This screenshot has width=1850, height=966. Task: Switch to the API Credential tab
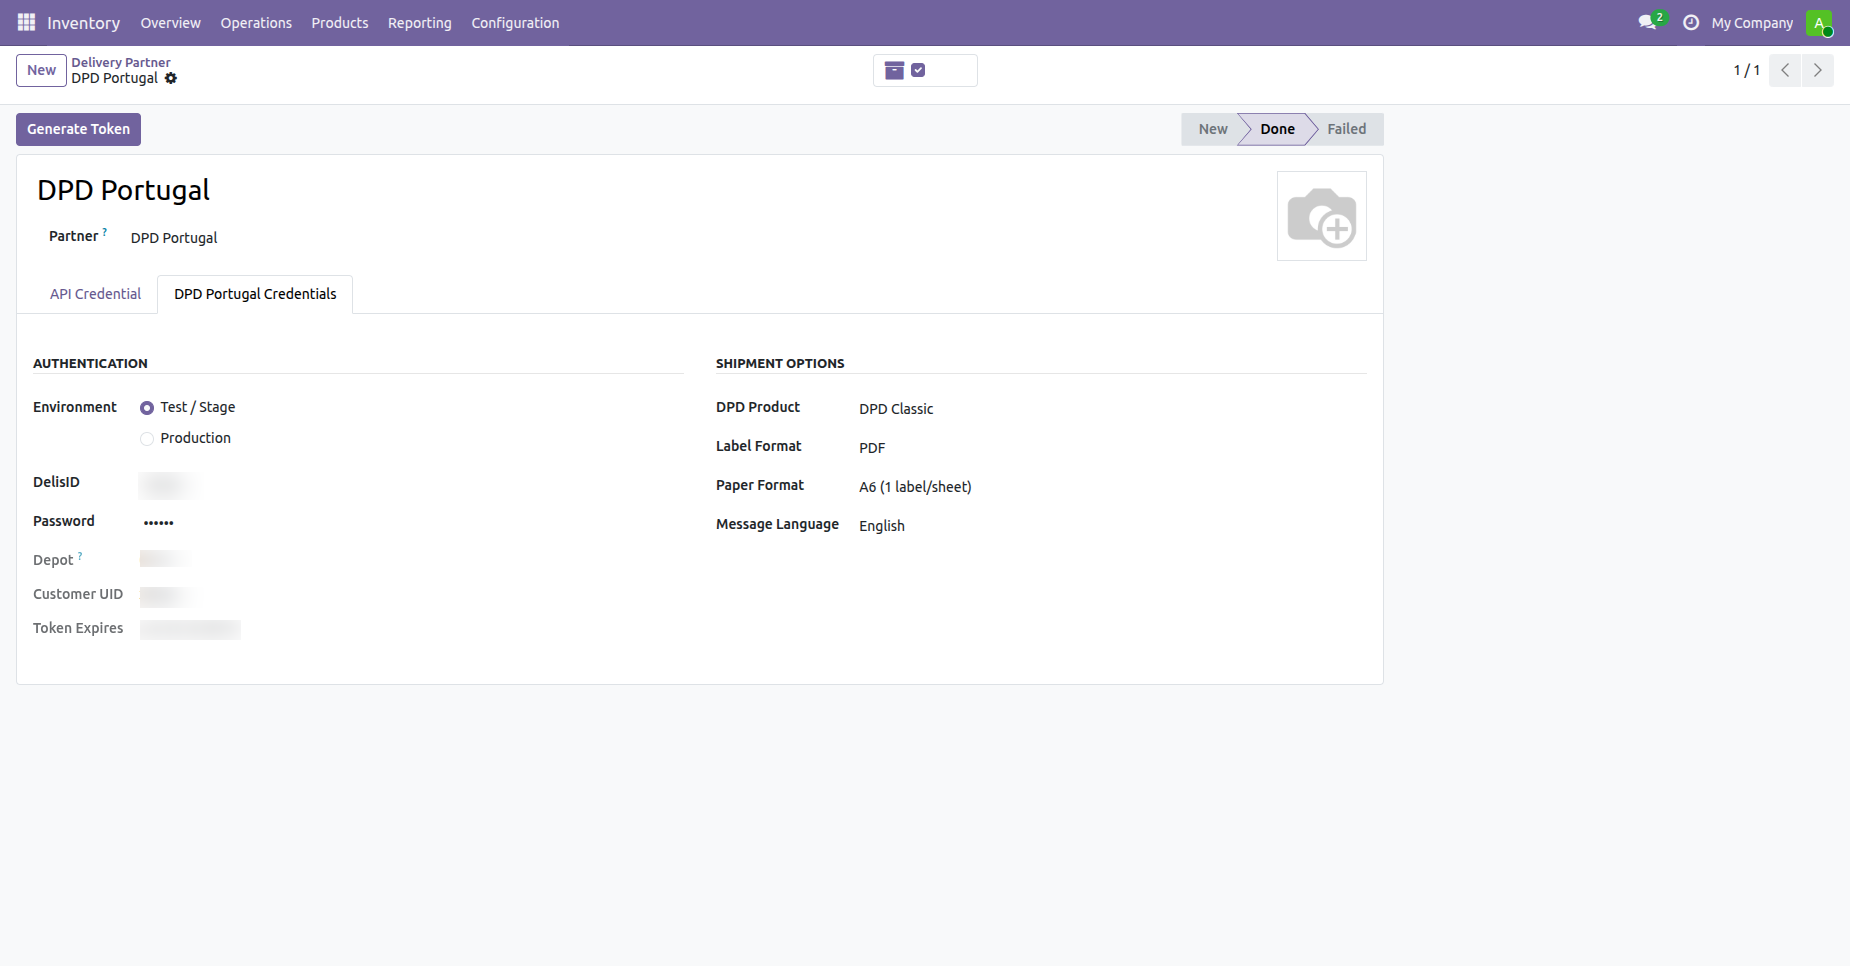click(95, 294)
